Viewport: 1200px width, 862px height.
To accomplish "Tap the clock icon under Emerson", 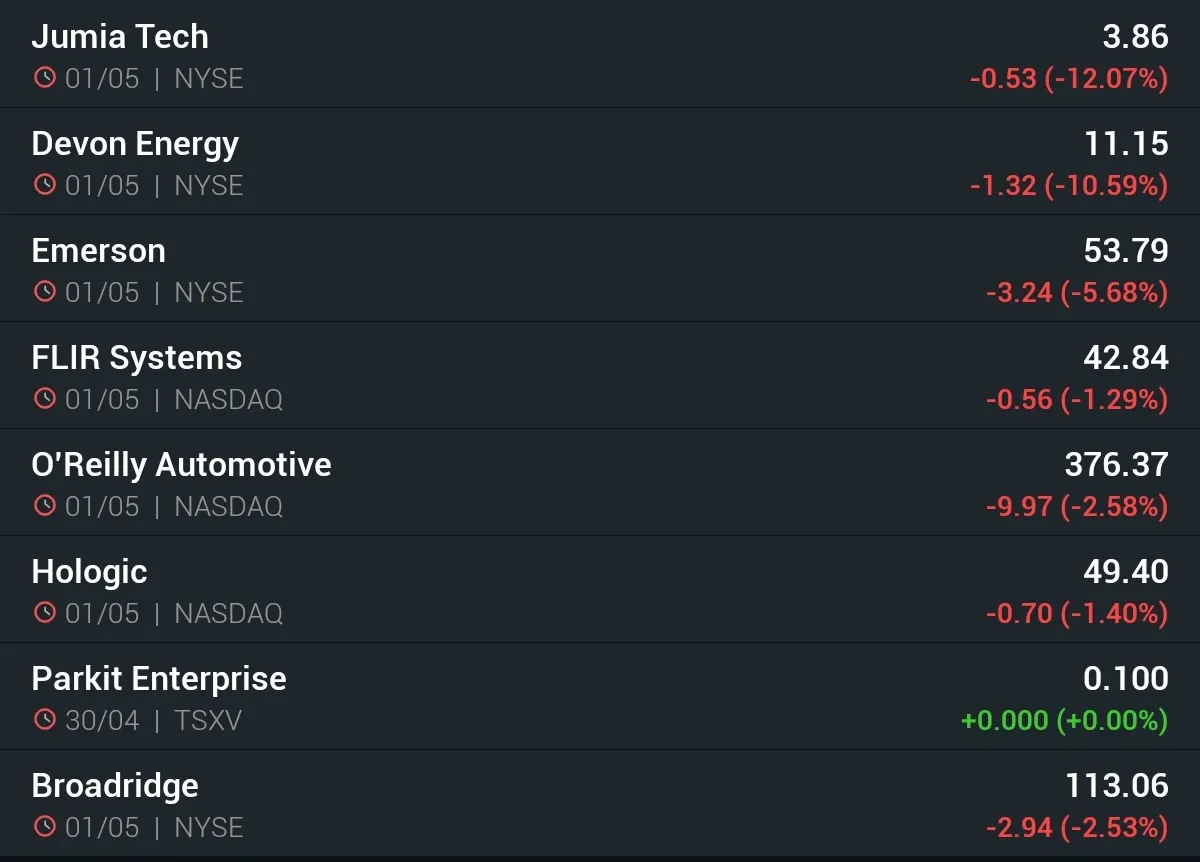I will click(45, 292).
